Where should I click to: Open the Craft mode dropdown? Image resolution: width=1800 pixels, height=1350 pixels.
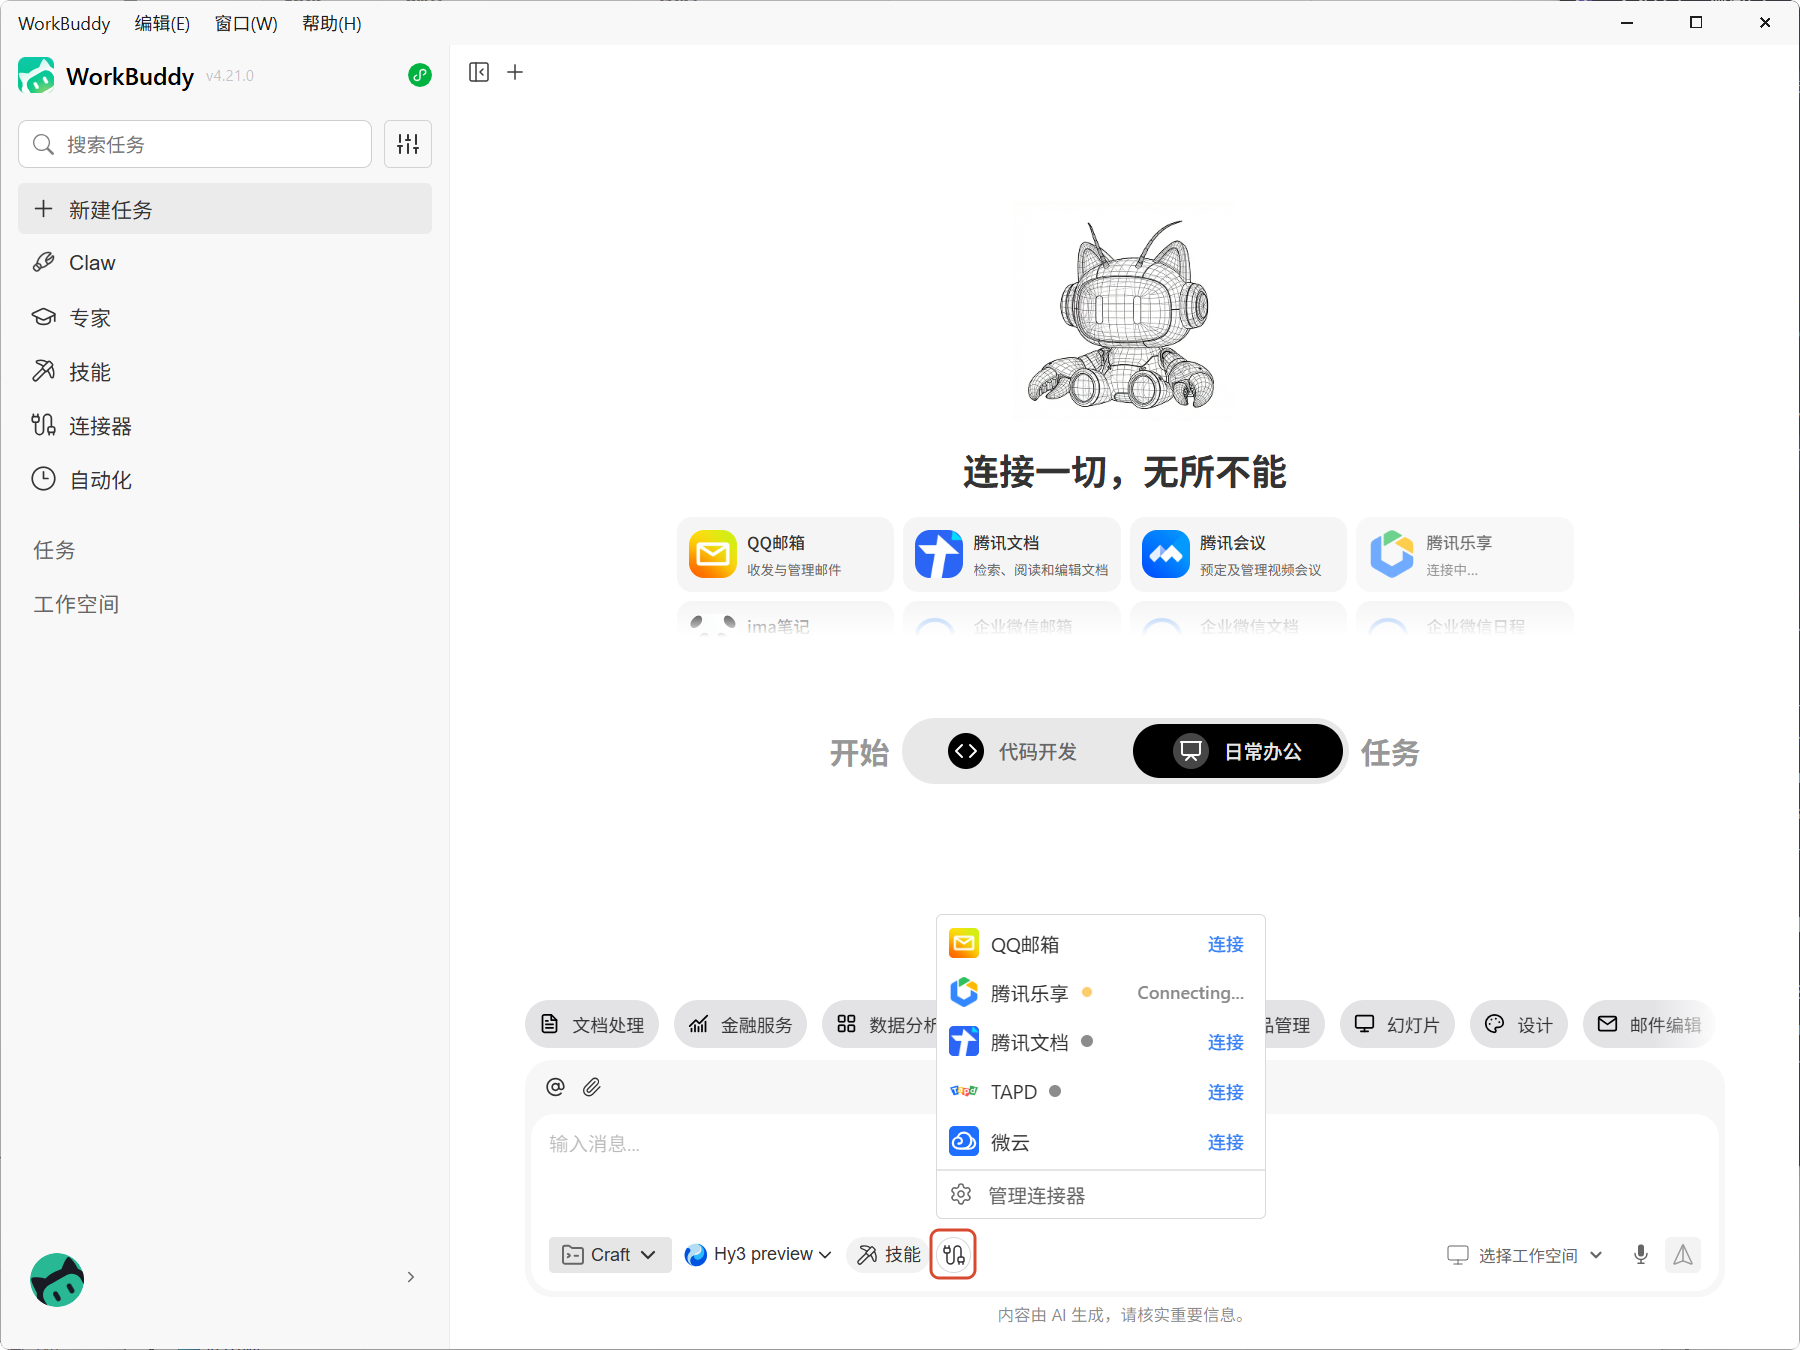pyautogui.click(x=610, y=1254)
